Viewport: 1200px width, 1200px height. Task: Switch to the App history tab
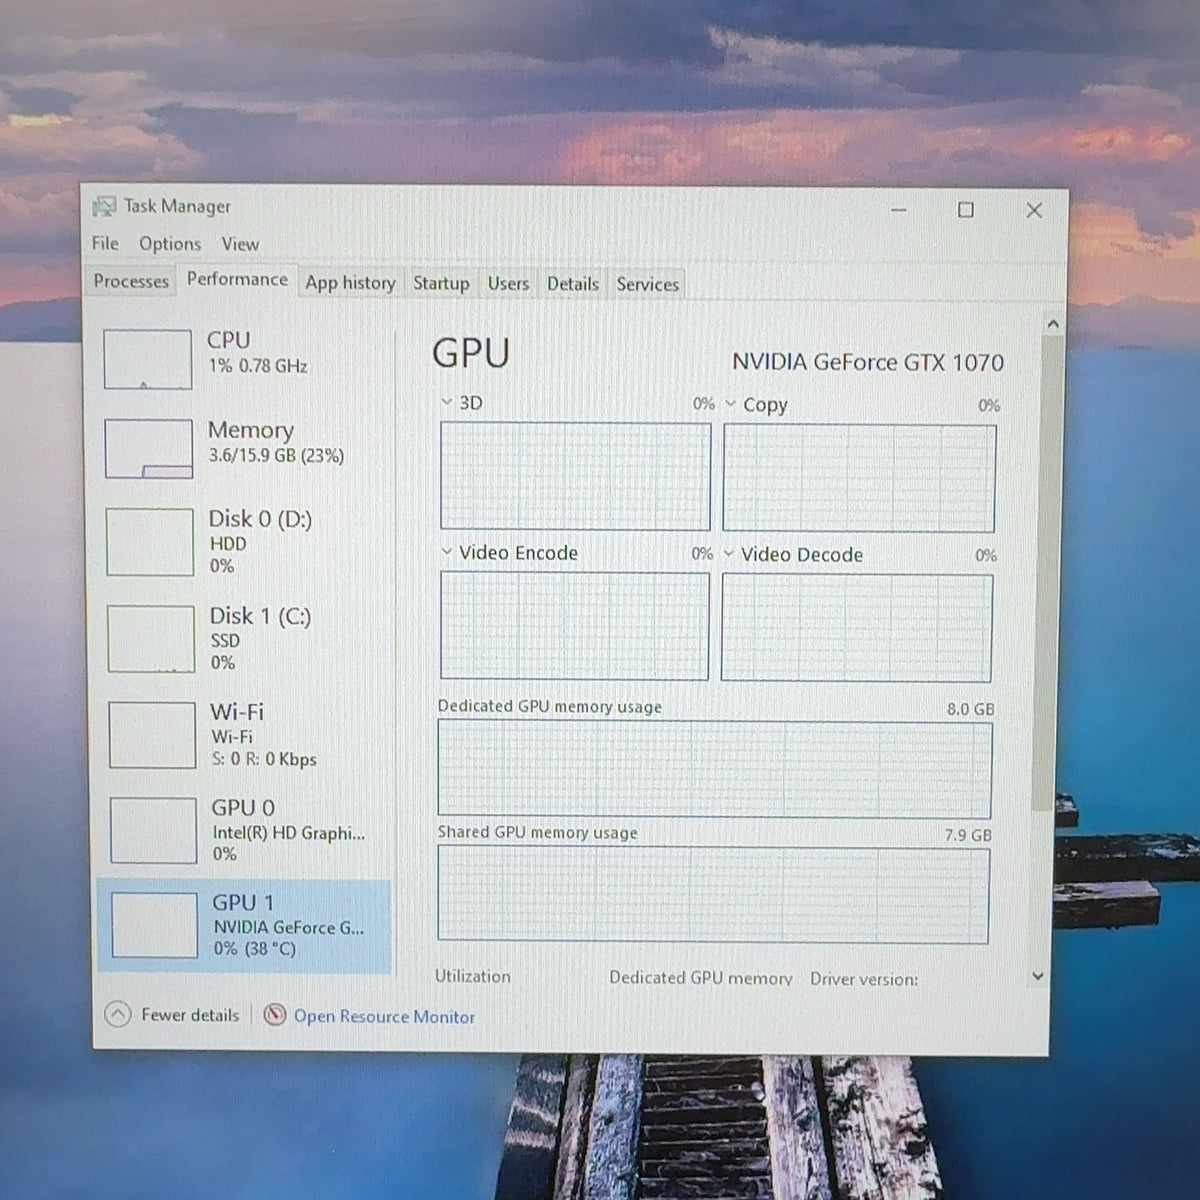click(350, 283)
